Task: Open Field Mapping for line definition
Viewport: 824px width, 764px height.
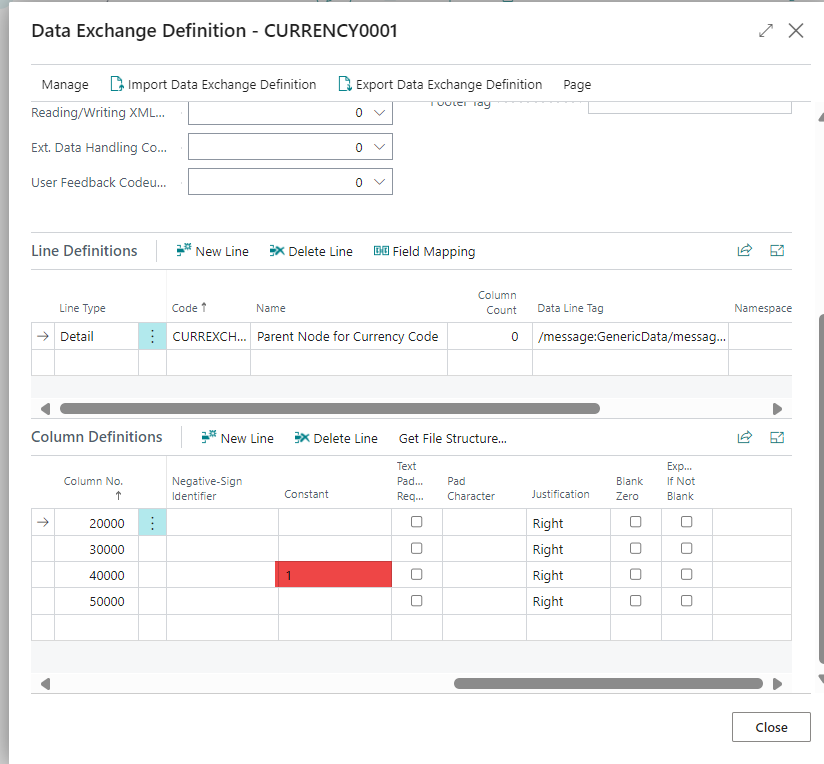Action: tap(424, 252)
